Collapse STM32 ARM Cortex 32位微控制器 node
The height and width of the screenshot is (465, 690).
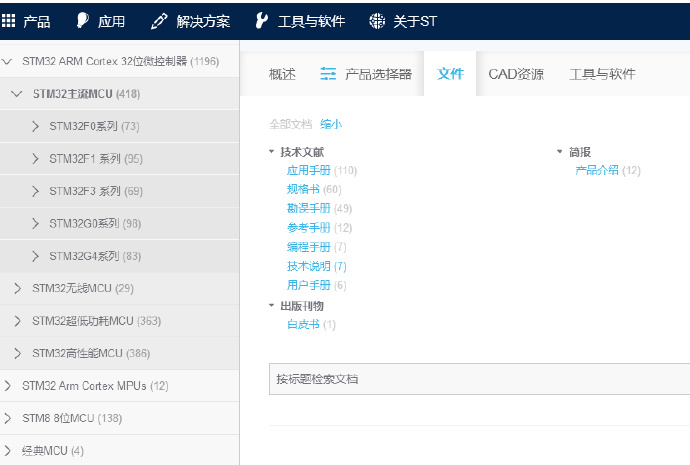[x=7, y=62]
